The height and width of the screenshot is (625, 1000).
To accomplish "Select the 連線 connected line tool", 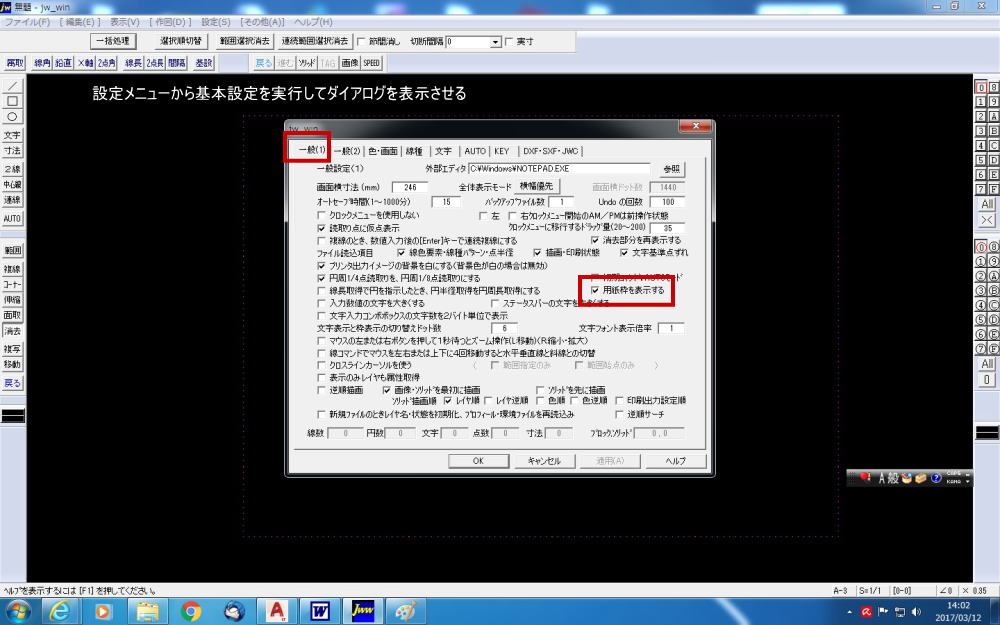I will point(12,200).
